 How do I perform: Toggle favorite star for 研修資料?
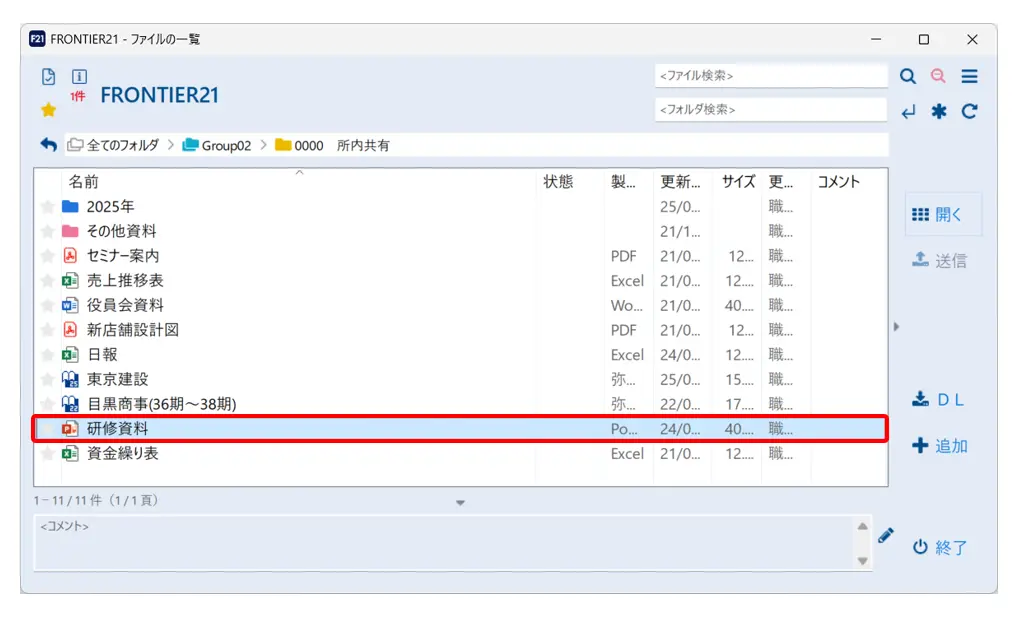point(47,429)
